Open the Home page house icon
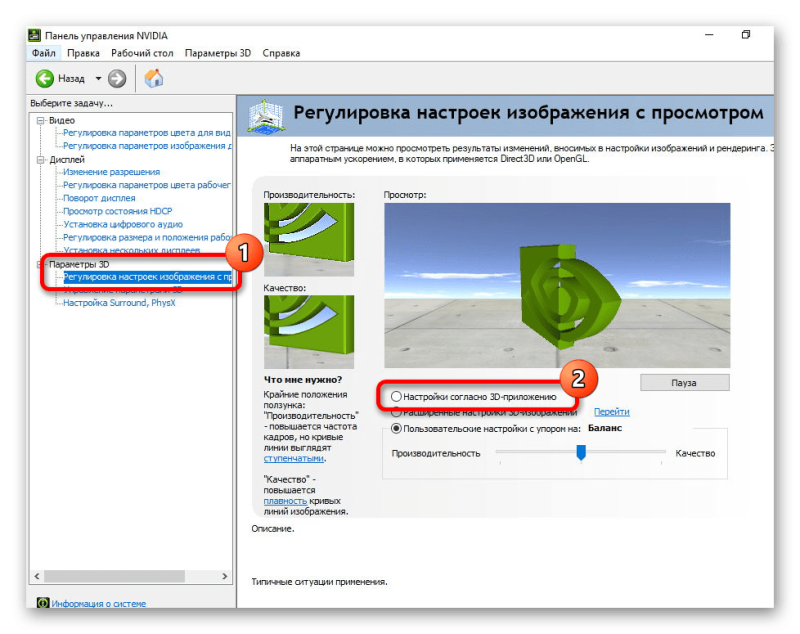Viewport: 800px width, 634px height. 154,78
